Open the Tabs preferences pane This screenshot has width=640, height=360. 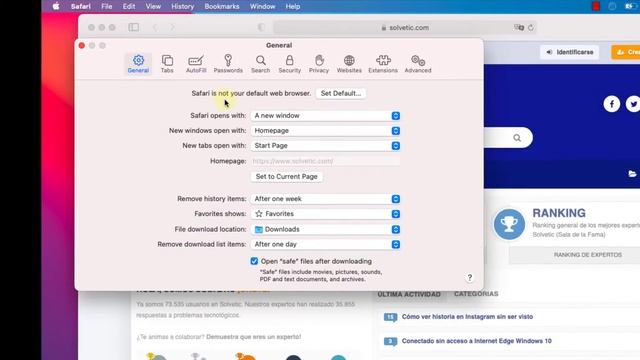167,64
